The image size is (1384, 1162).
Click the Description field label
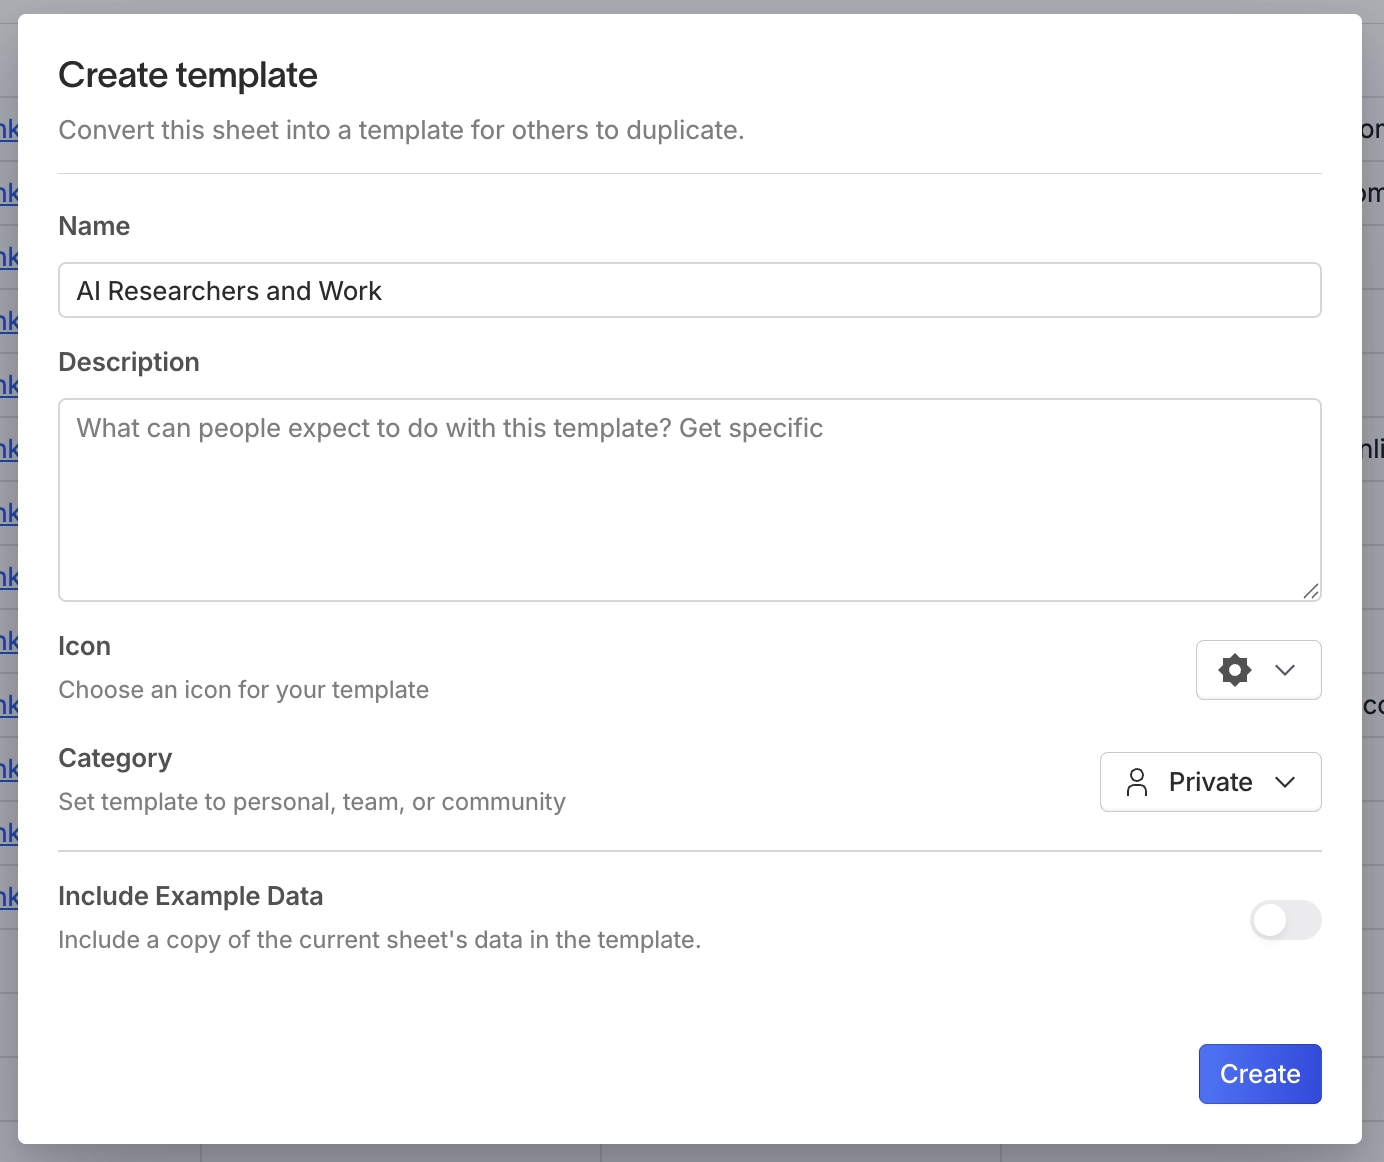click(x=129, y=362)
